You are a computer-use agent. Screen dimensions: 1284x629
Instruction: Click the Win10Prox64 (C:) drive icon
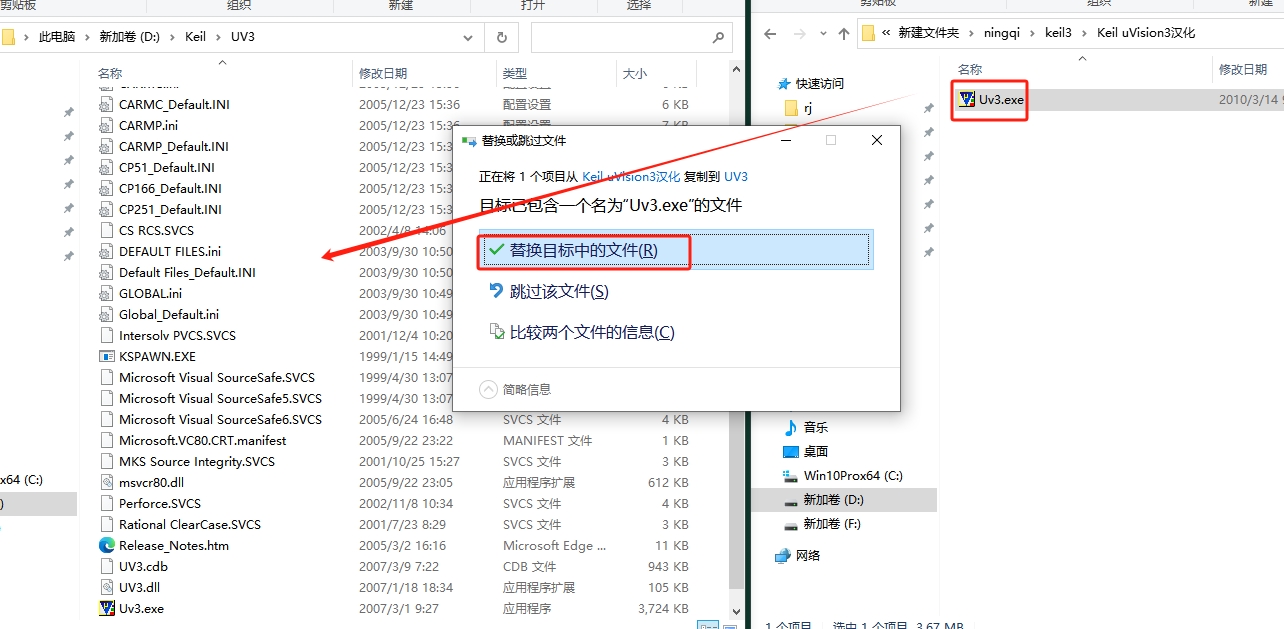[x=791, y=476]
